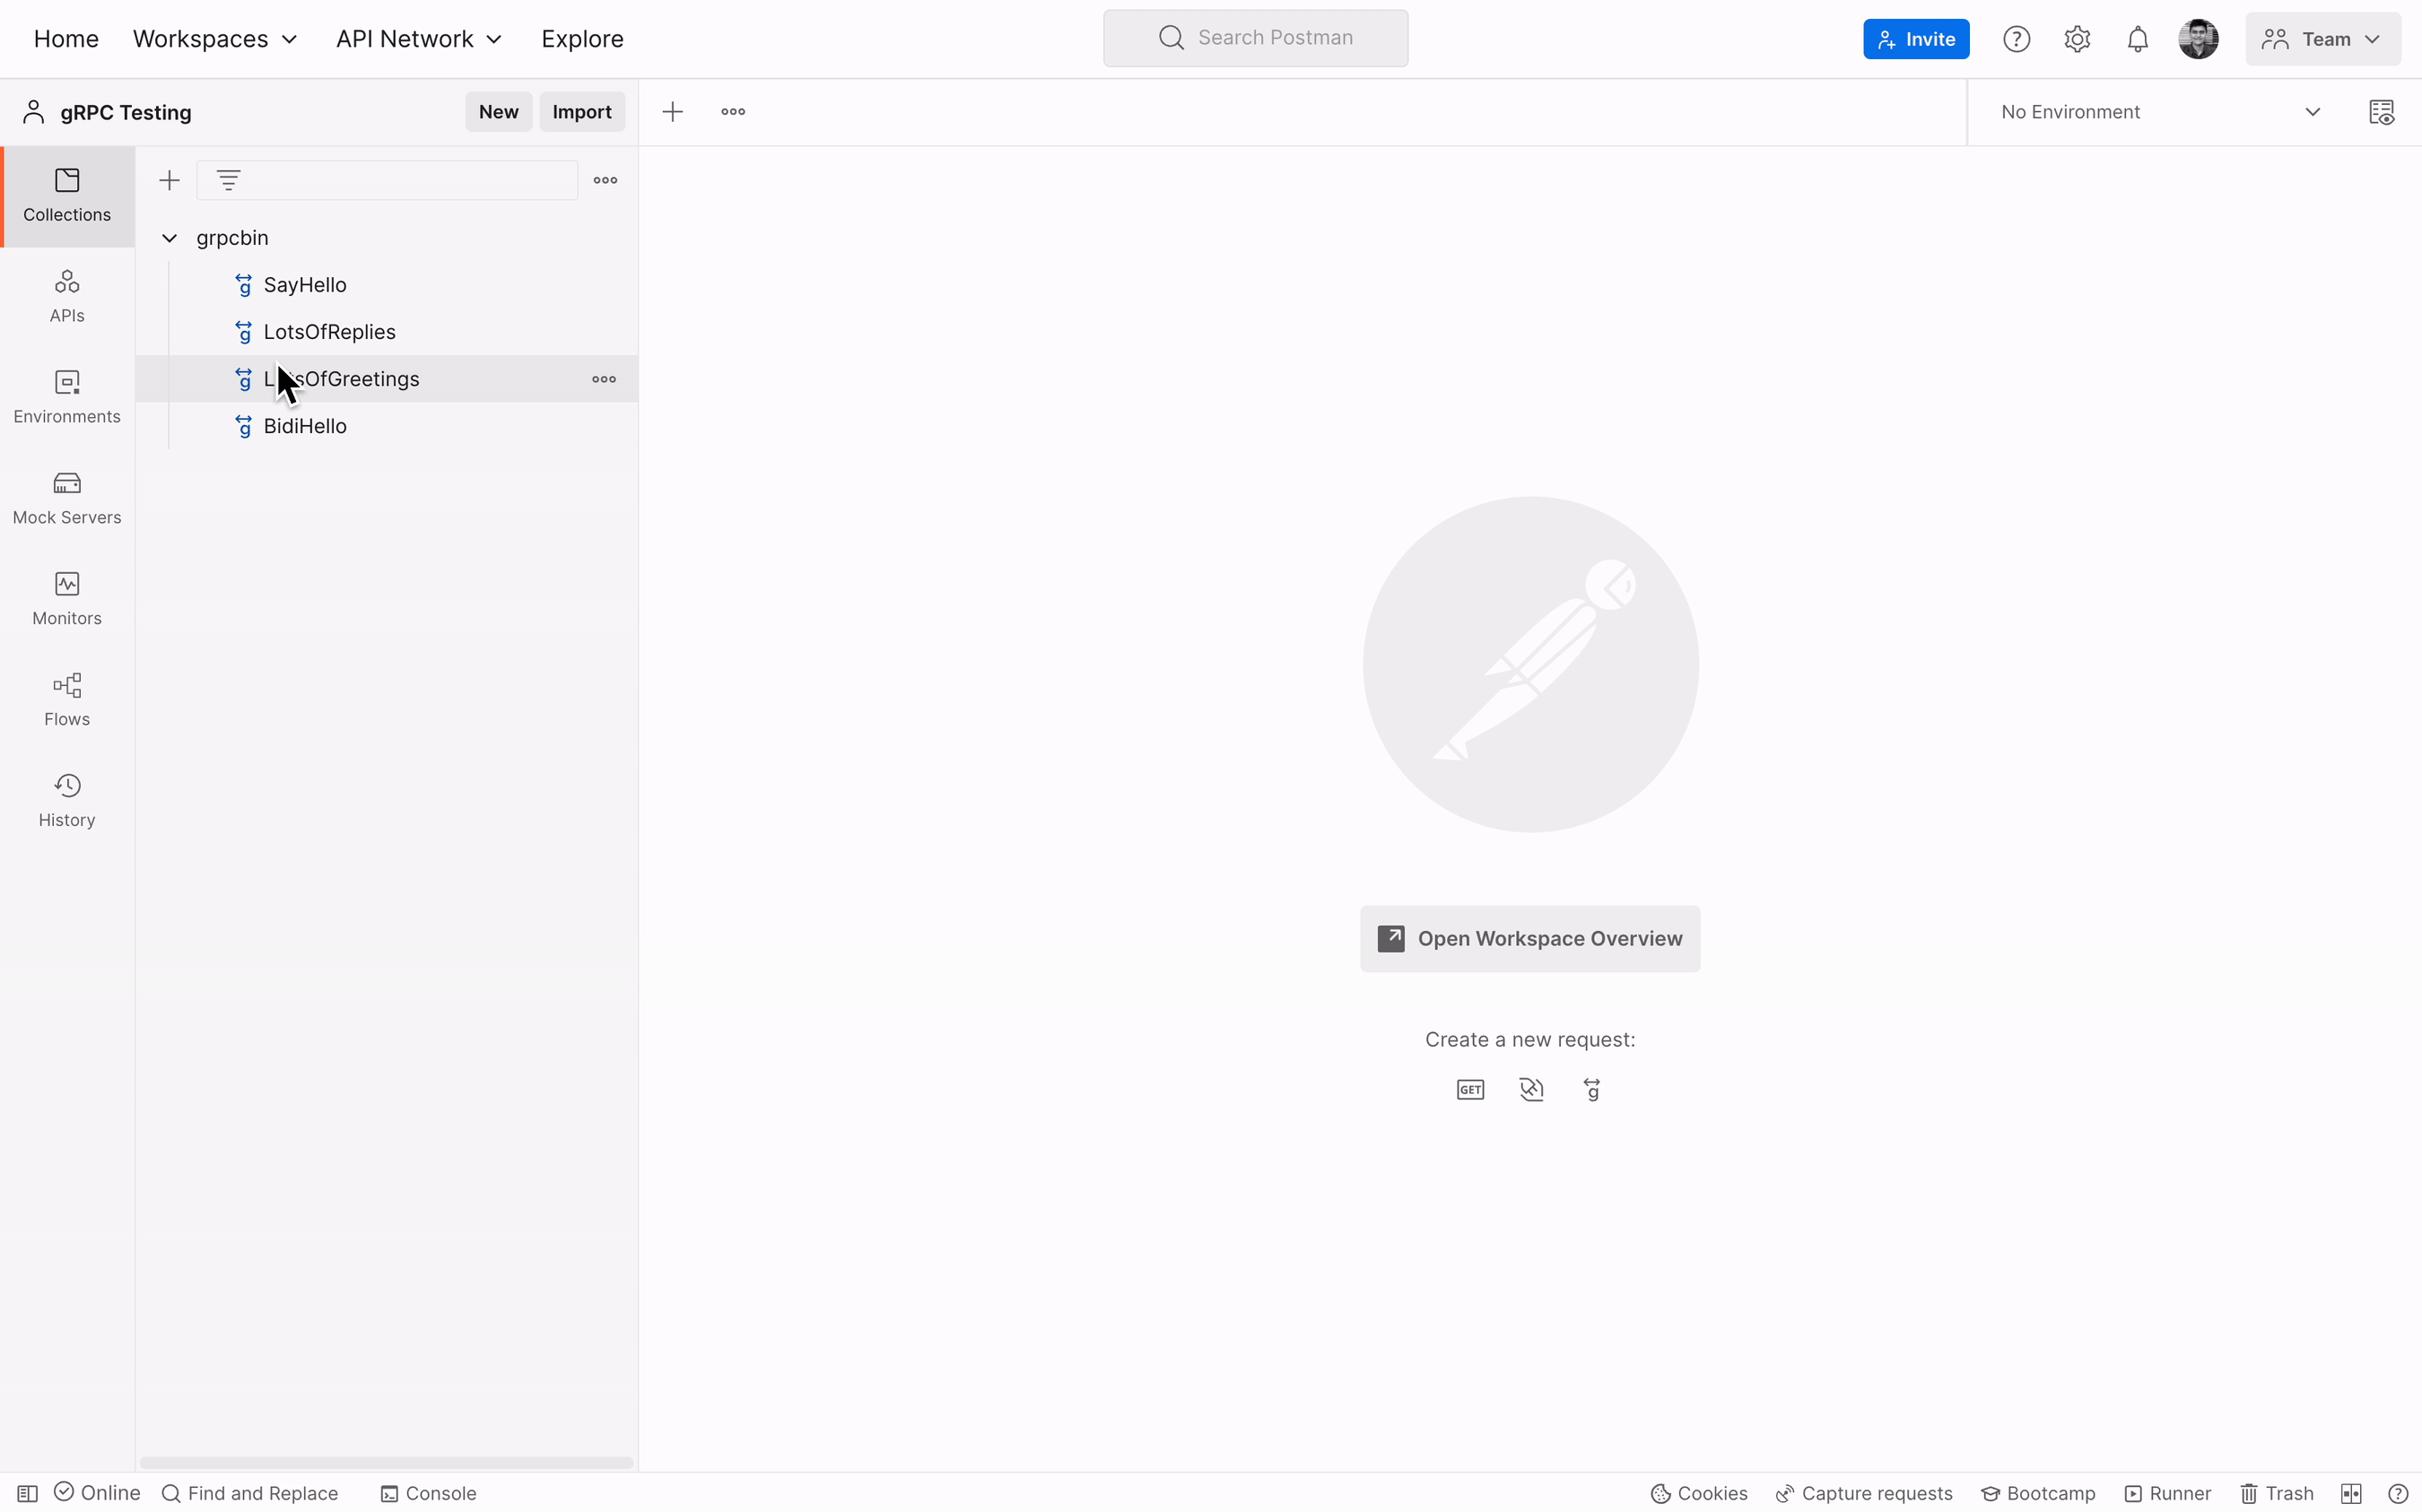Switch to the History tab
The image size is (2422, 1512).
[x=67, y=800]
